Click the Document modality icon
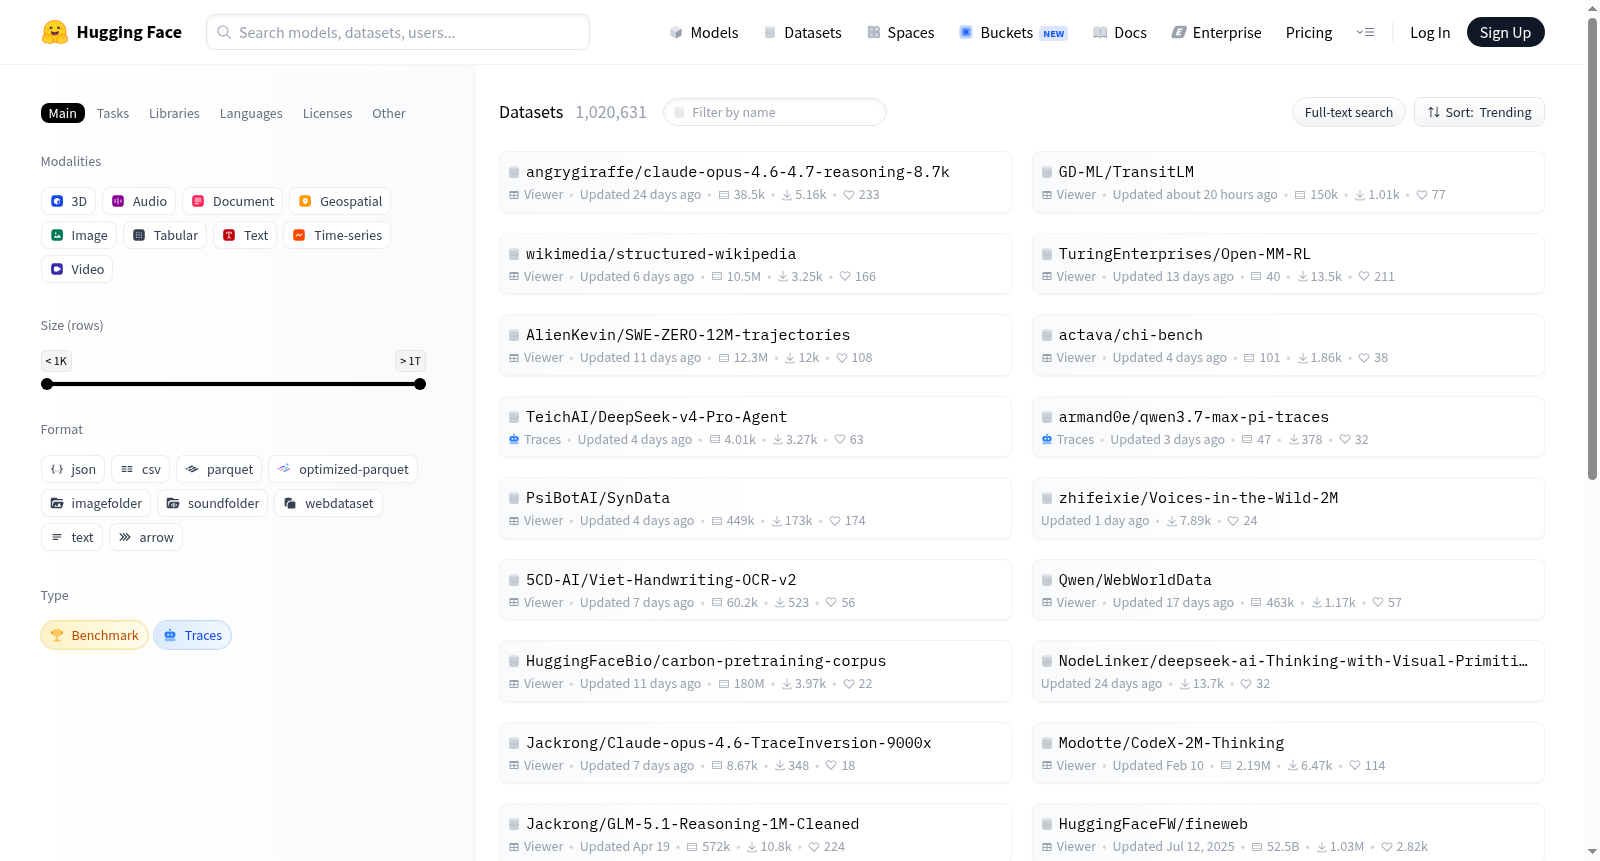The height and width of the screenshot is (861, 1600). coord(198,201)
